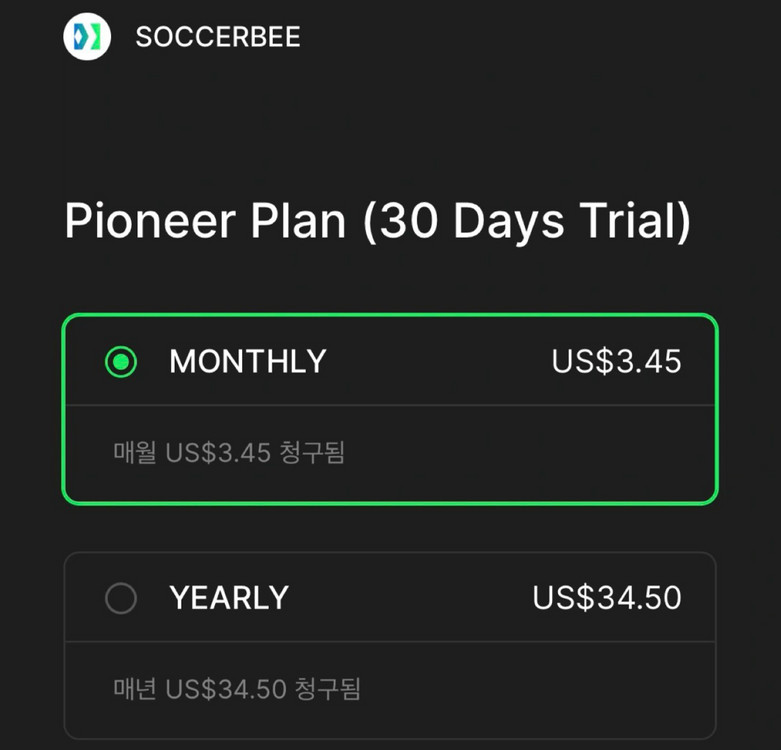Image resolution: width=781 pixels, height=750 pixels.
Task: Click US$3.45 inside the monthly billing note
Action: pyautogui.click(x=218, y=453)
